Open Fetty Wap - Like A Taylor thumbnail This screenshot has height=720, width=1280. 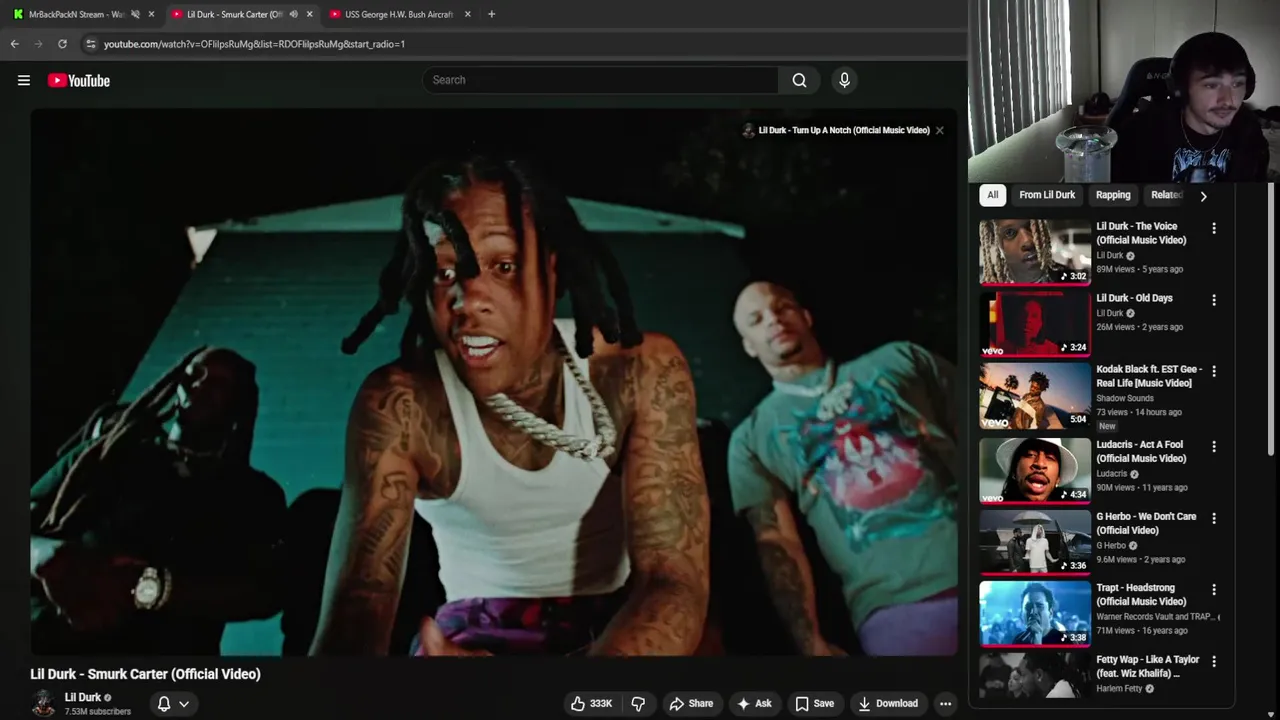pos(1035,676)
